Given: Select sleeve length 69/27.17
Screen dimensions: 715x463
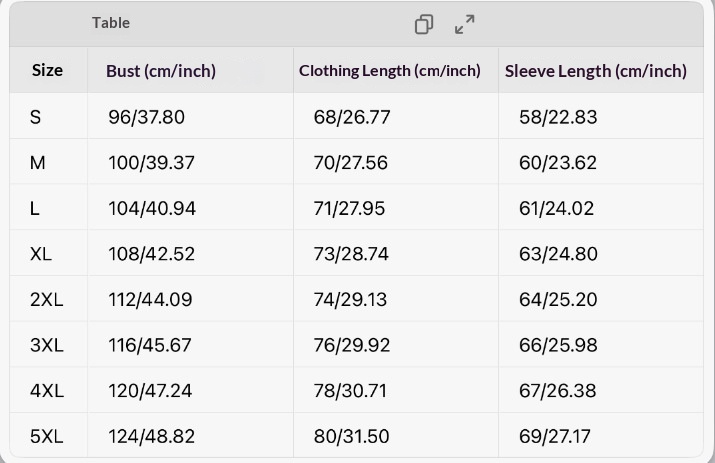Looking at the screenshot, I should point(555,437).
